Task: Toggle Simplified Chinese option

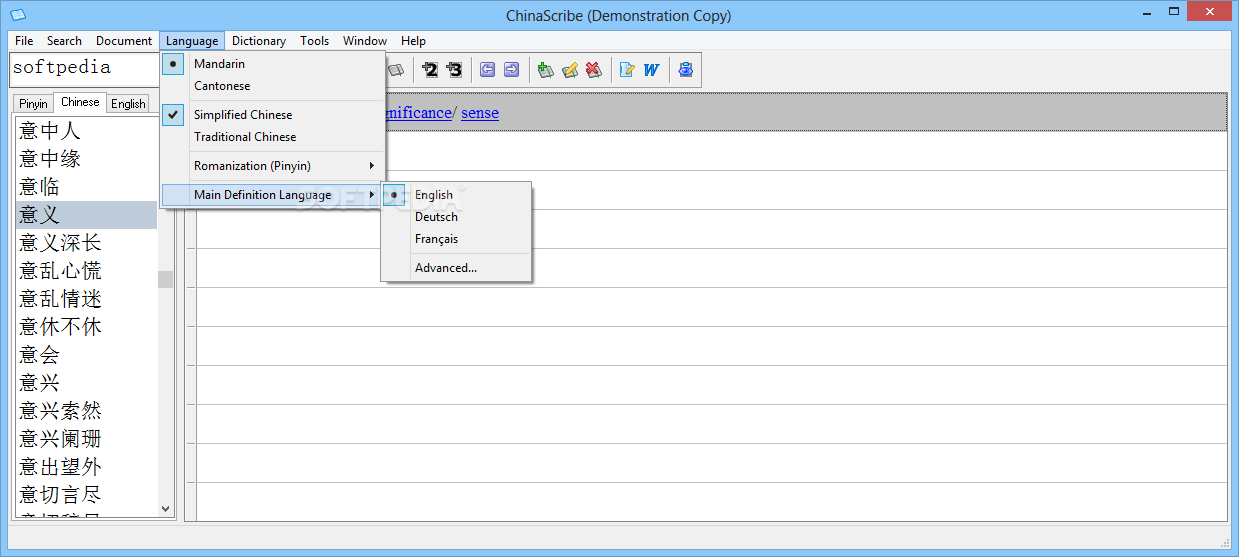Action: tap(273, 115)
